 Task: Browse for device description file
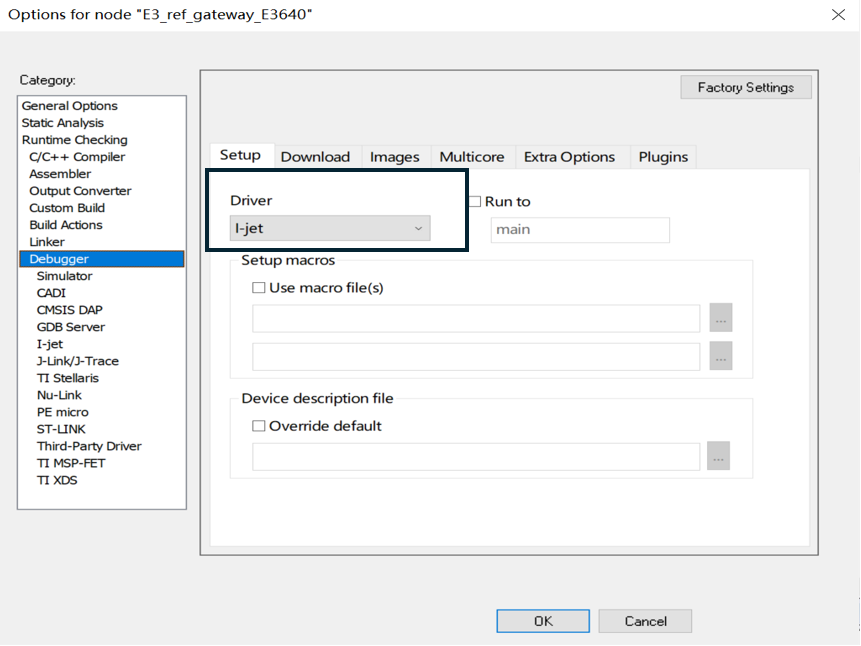718,456
